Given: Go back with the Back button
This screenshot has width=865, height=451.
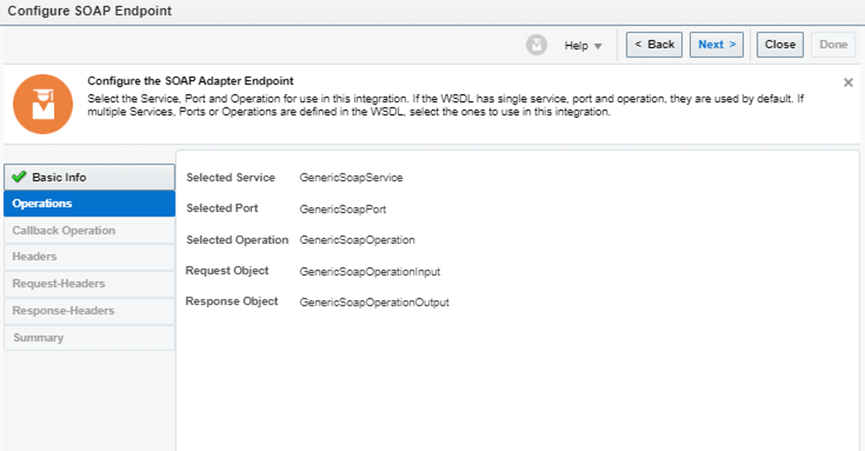Looking at the screenshot, I should 654,45.
